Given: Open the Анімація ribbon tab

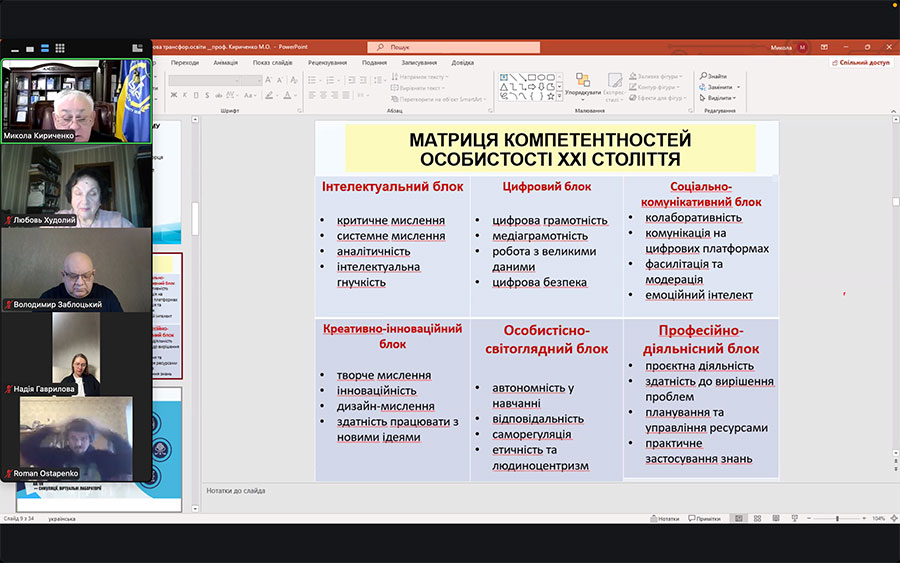Looking at the screenshot, I should click(225, 62).
